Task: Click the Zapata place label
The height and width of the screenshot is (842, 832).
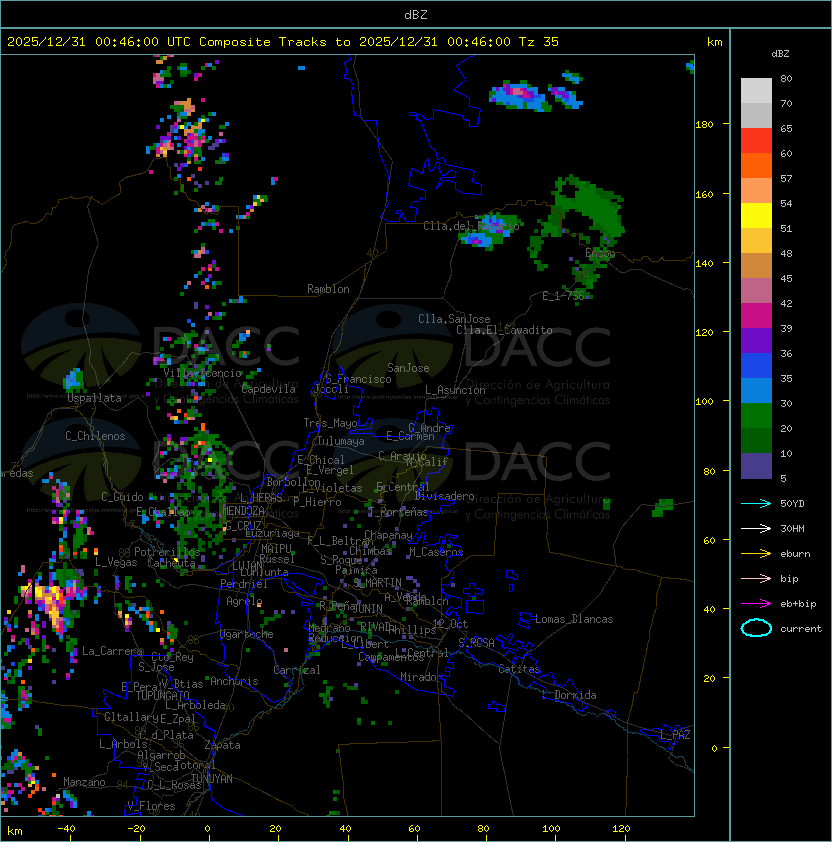Action: click(222, 745)
